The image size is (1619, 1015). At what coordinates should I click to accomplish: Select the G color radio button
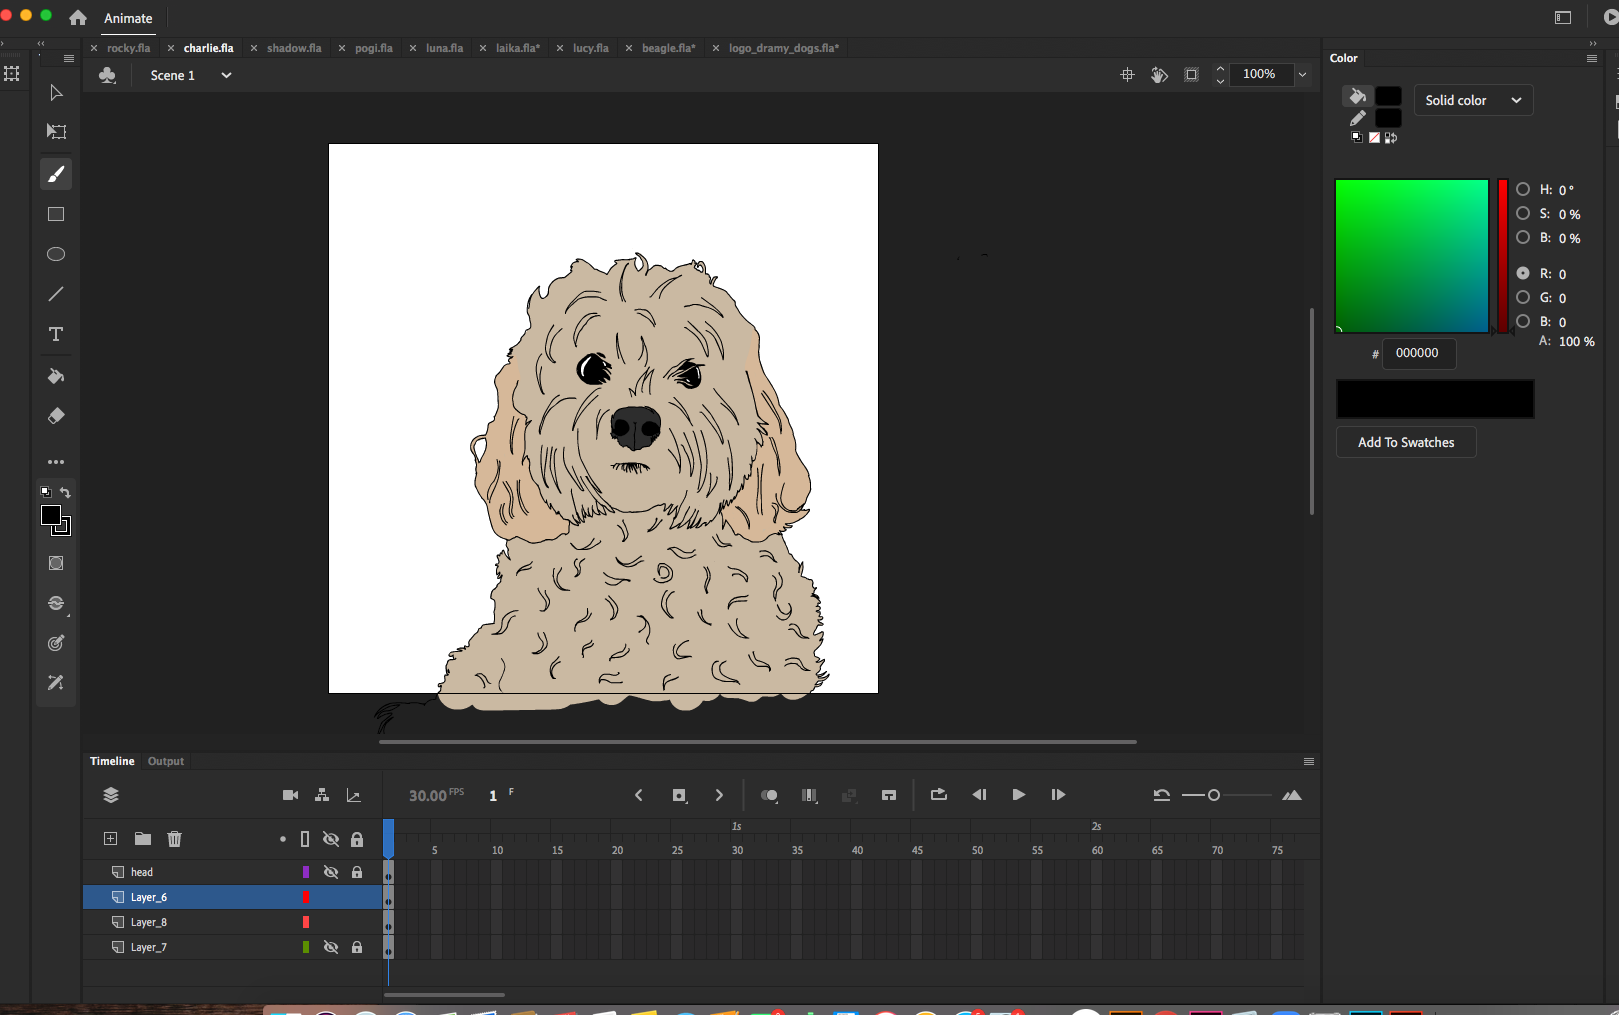point(1523,297)
